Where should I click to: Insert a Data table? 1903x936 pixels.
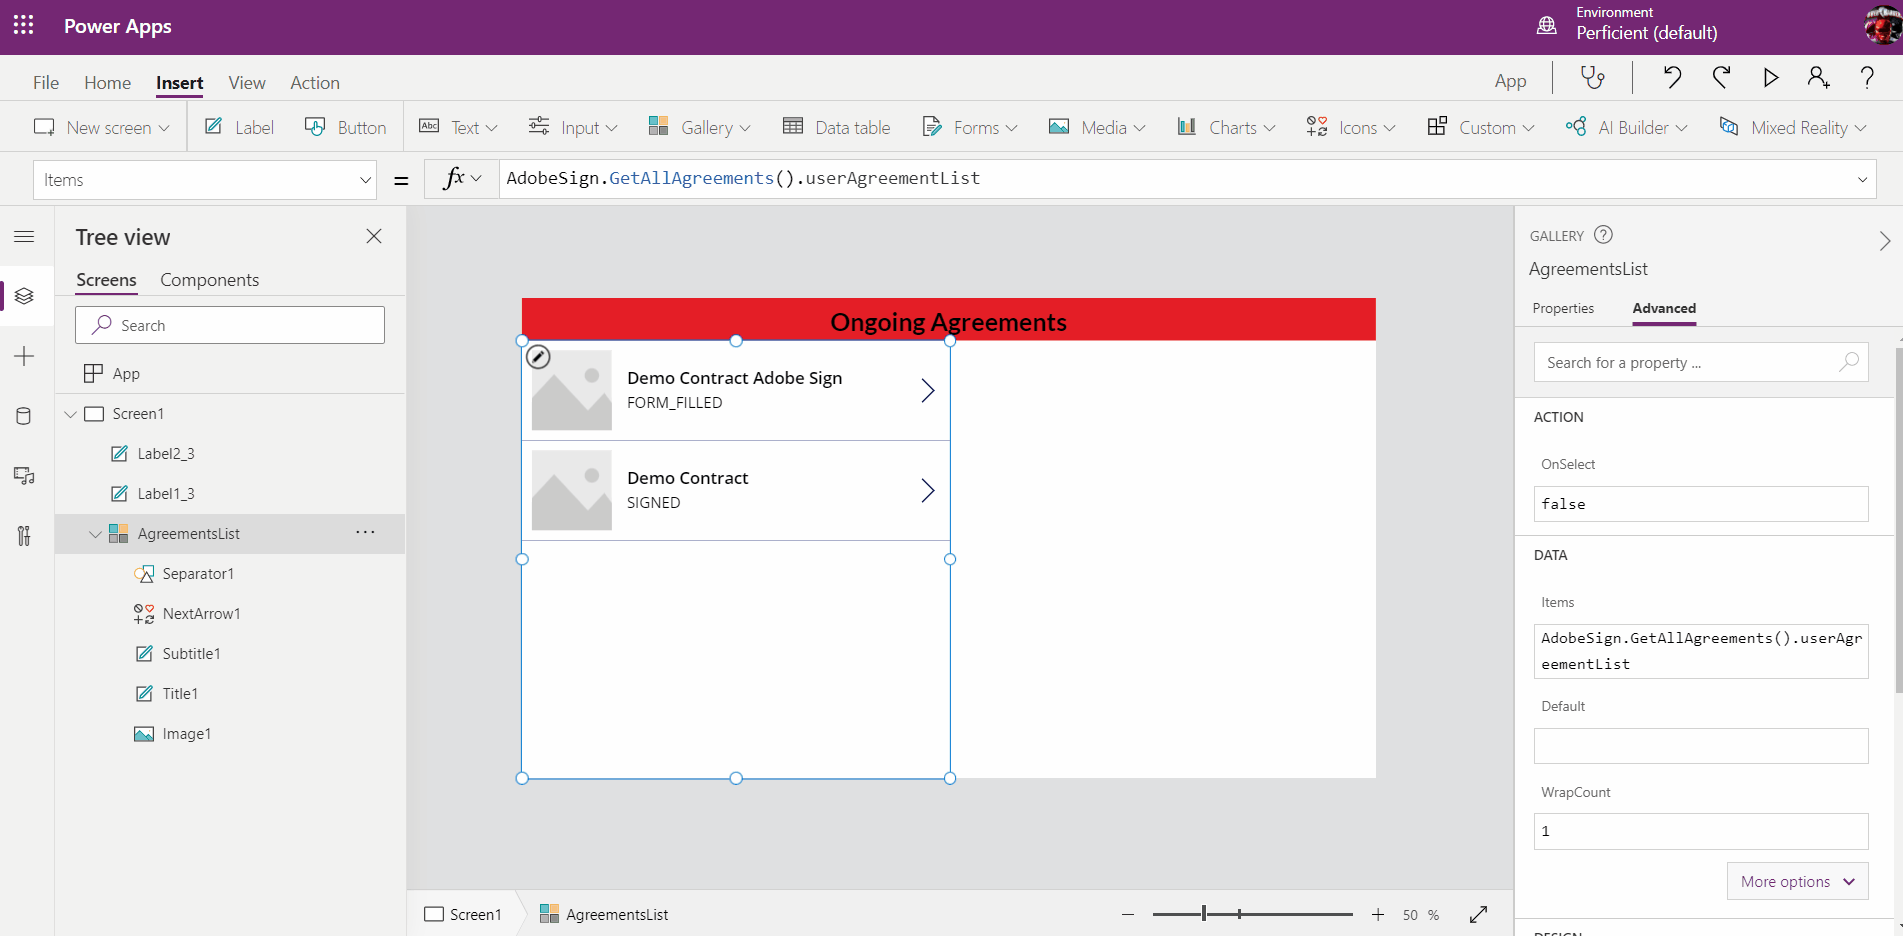[837, 127]
